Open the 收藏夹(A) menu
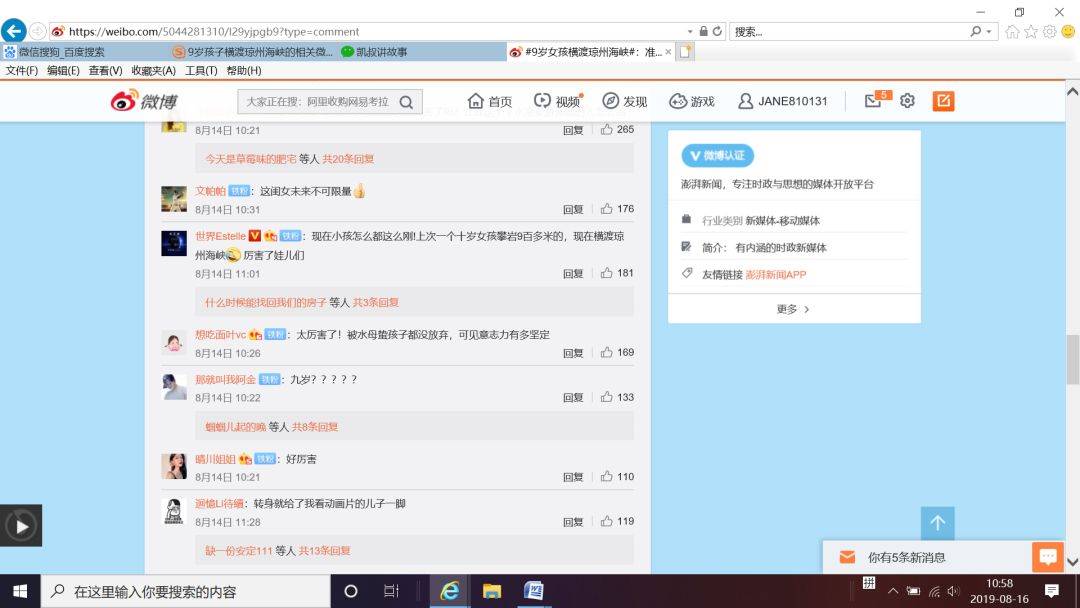Viewport: 1080px width, 608px height. pyautogui.click(x=154, y=70)
